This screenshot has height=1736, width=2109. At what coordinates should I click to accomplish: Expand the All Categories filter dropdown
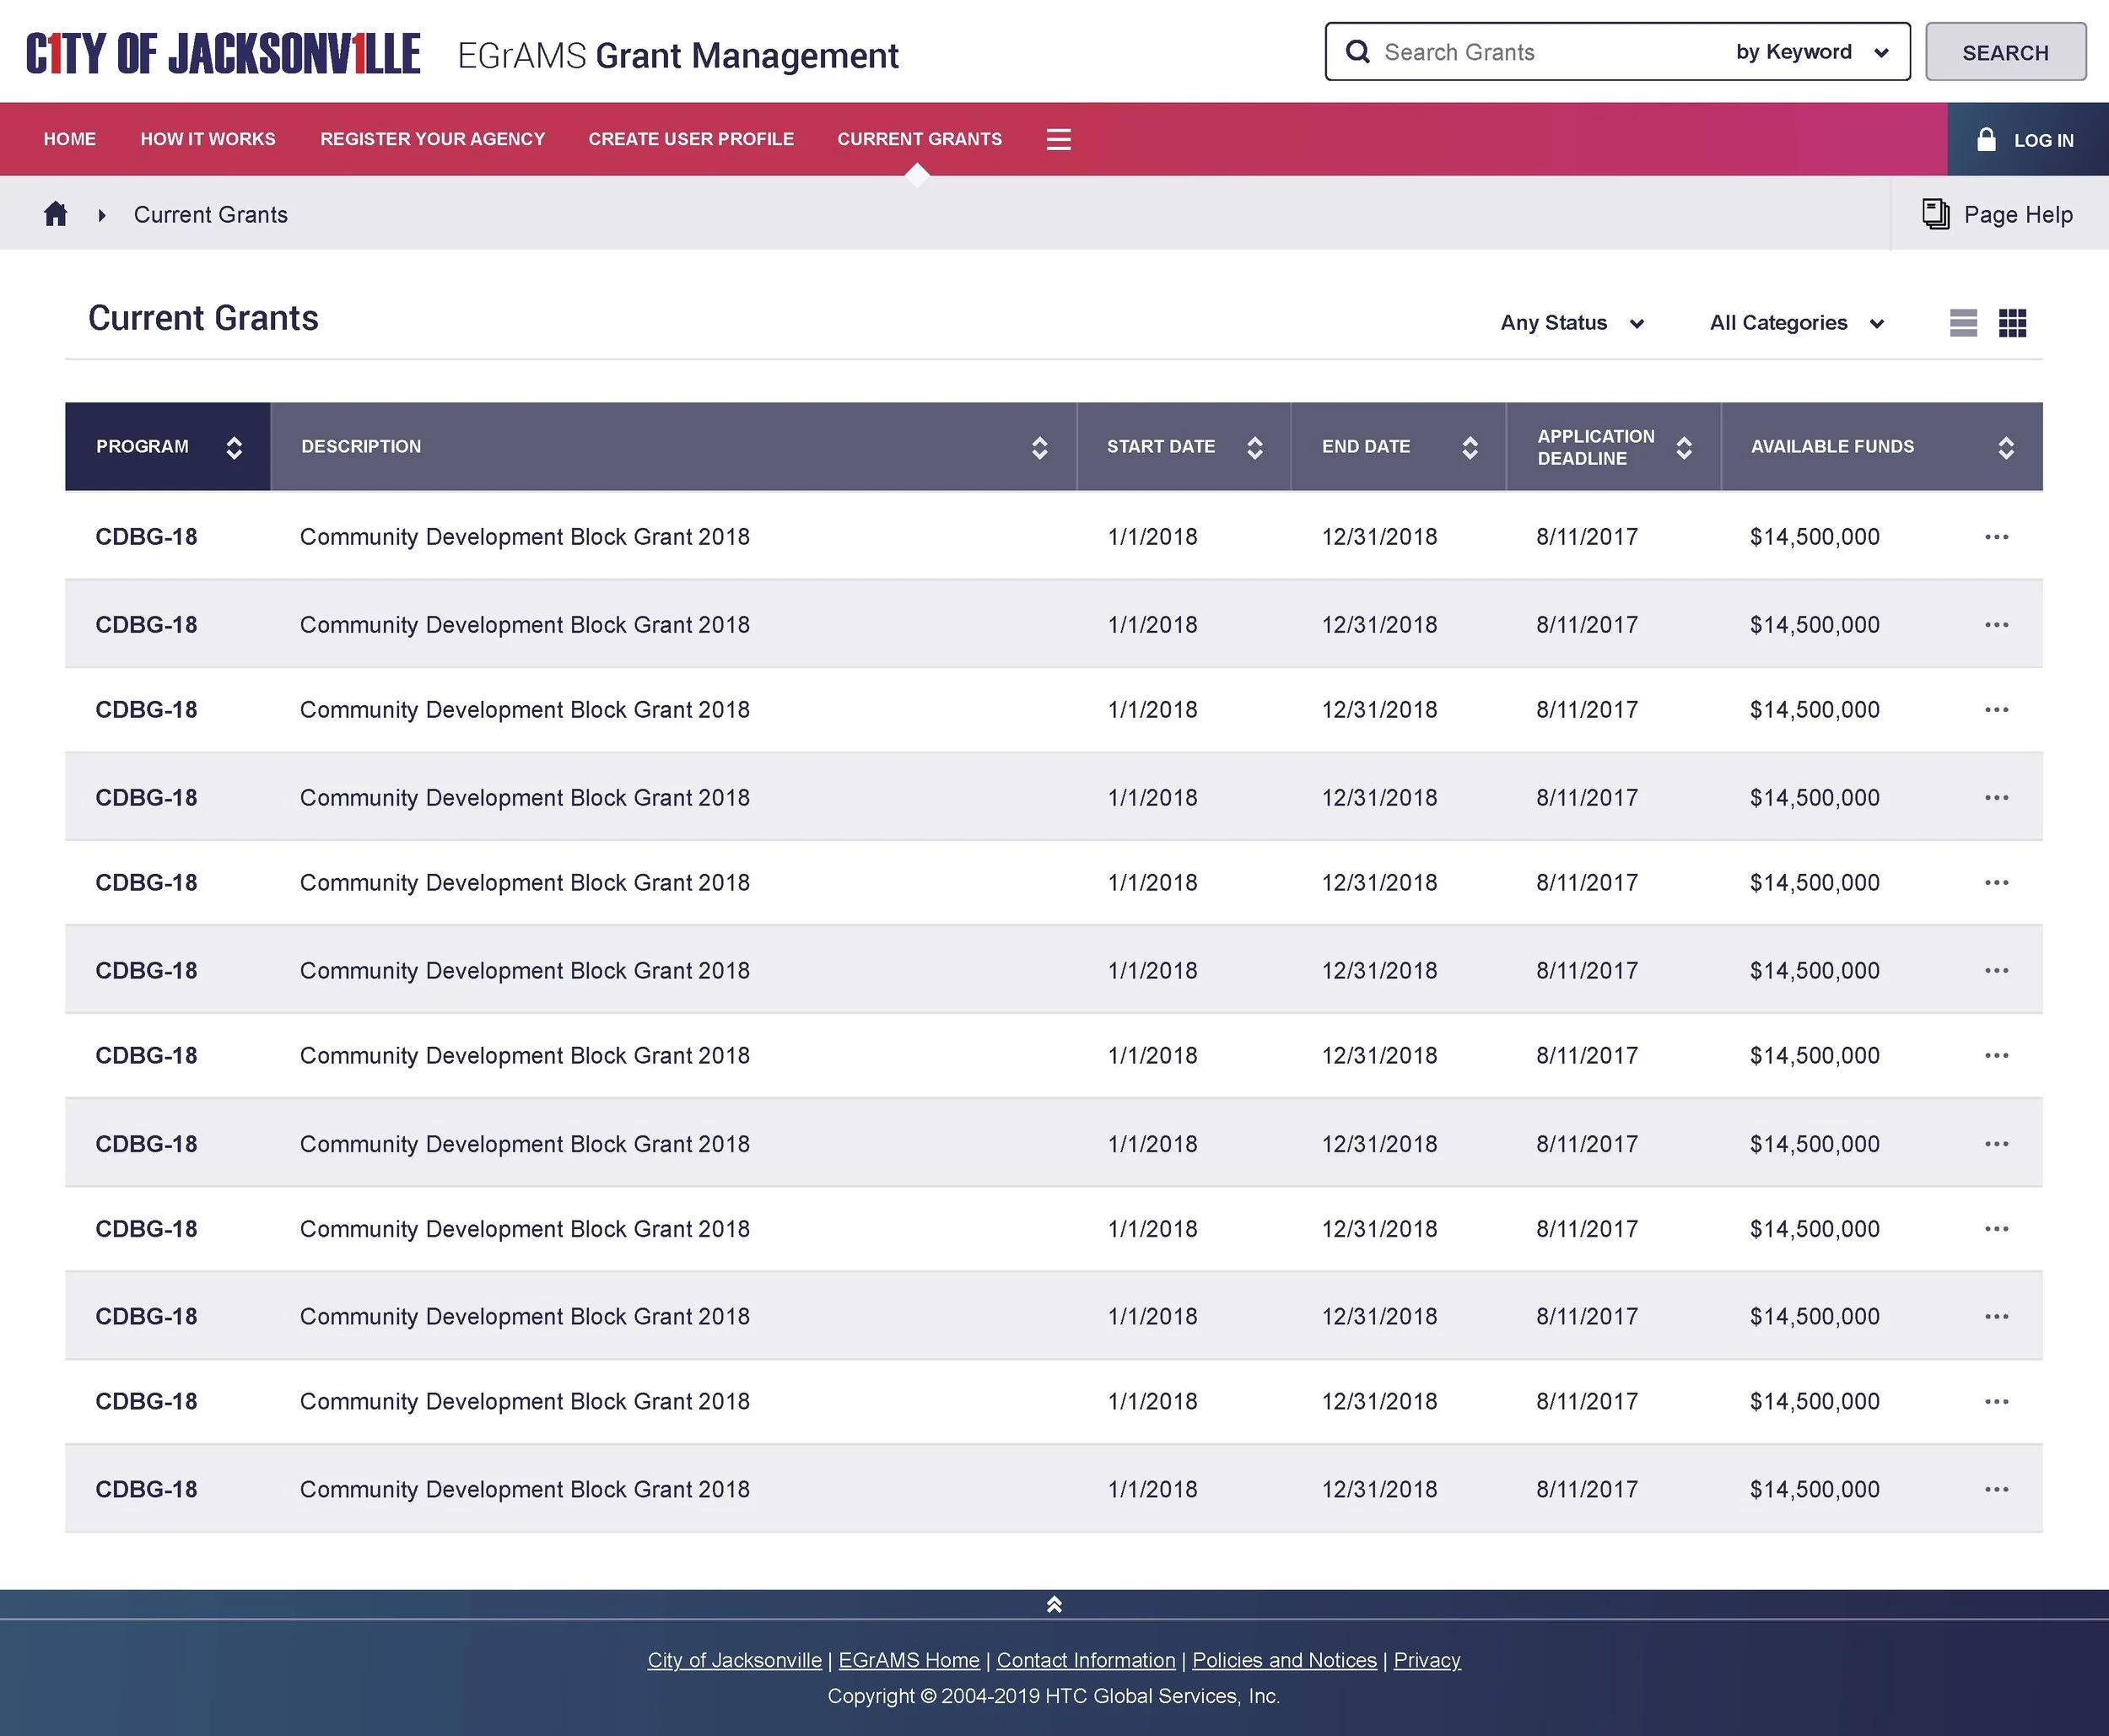pos(1797,323)
